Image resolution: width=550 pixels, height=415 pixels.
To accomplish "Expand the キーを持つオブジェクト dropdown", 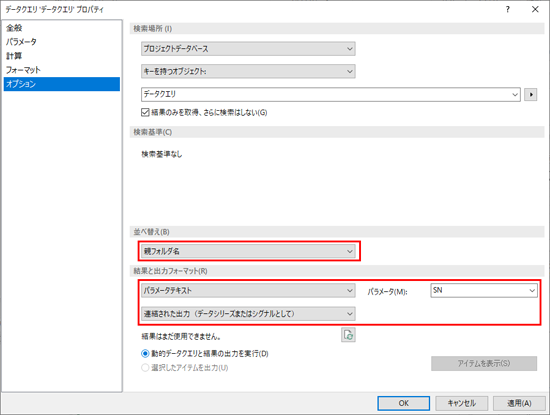I will pyautogui.click(x=248, y=71).
